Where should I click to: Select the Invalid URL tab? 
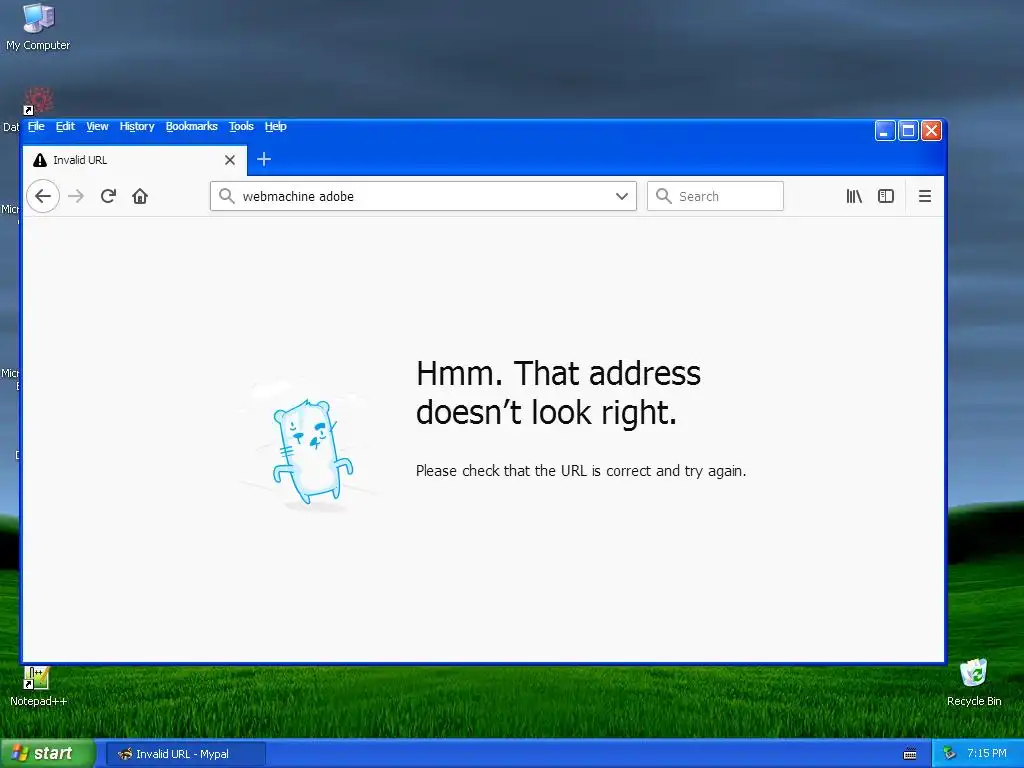(x=135, y=160)
